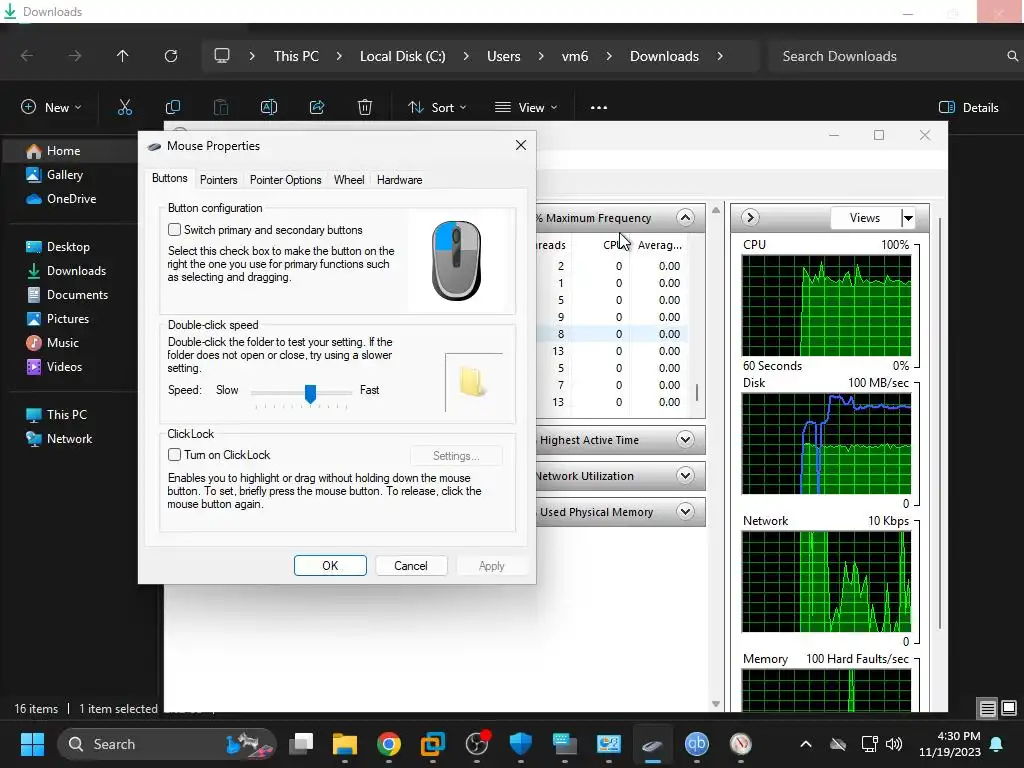Click the Averag... column header in Resource Monitor
Screen dimensions: 1024x768
click(660, 245)
